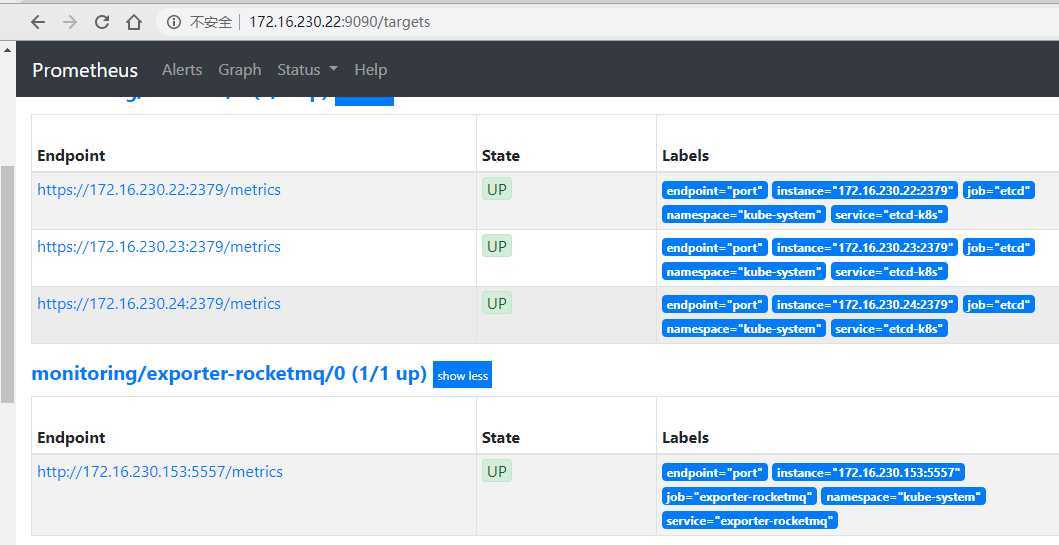The height and width of the screenshot is (545, 1059).
Task: Collapse exporter-rocketmq group with show less
Action: [462, 375]
